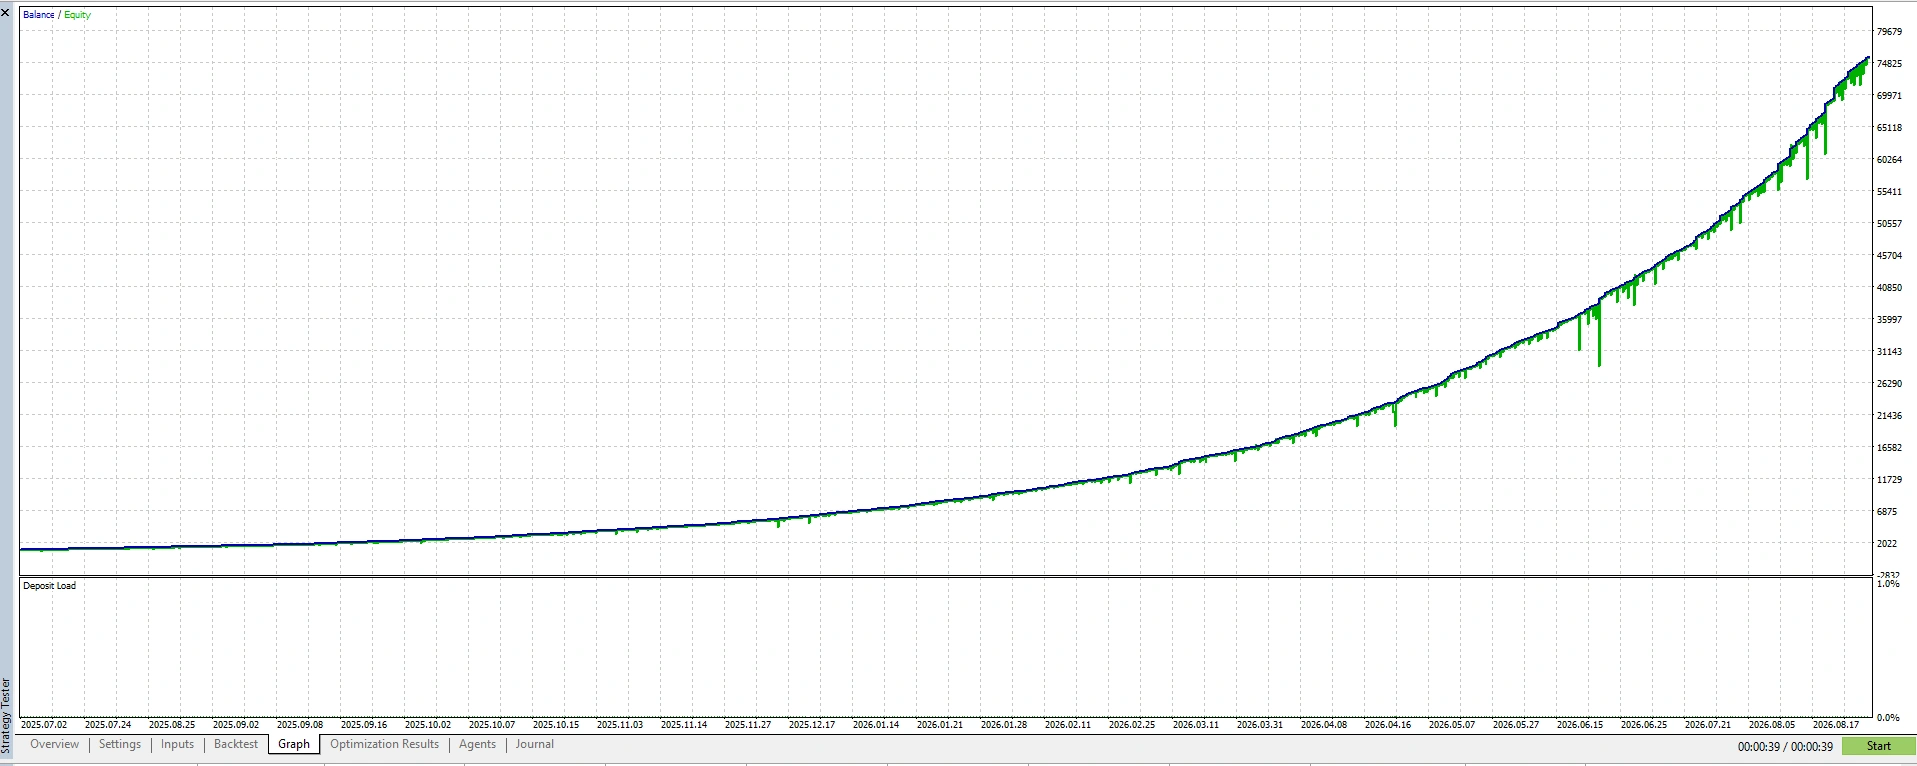Click the 0.0% deposit load label
The width and height of the screenshot is (1917, 766).
tap(1888, 718)
